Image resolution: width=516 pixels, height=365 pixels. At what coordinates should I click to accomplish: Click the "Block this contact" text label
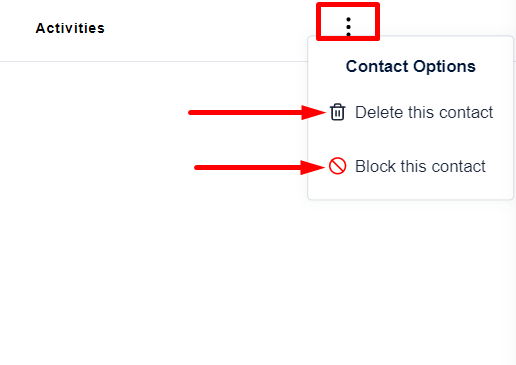pyautogui.click(x=420, y=166)
